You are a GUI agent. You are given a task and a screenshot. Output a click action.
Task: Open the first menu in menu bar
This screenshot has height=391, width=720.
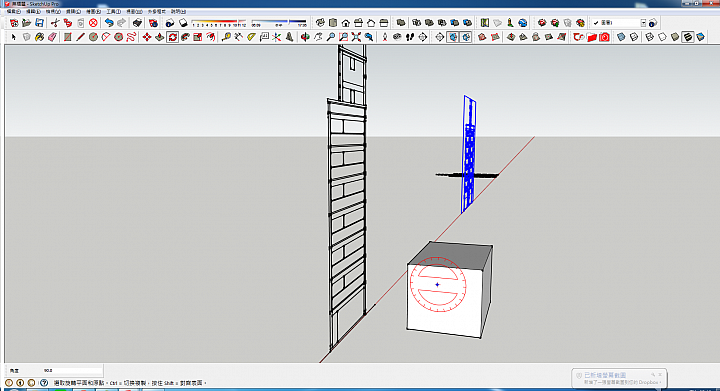pos(13,11)
